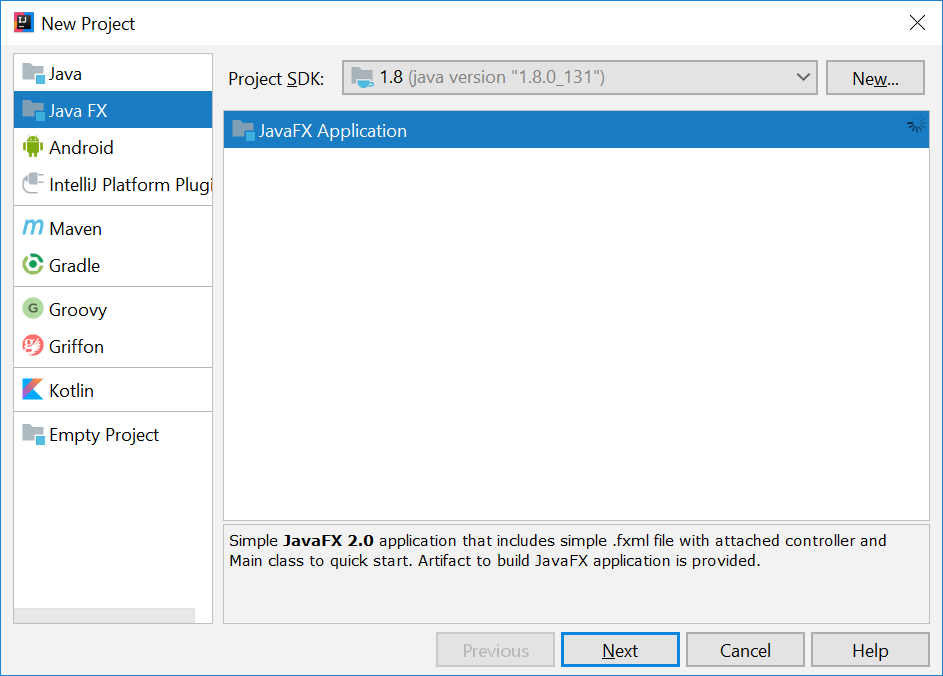Click the Project SDK dropdown arrow
This screenshot has width=943, height=676.
click(x=802, y=77)
